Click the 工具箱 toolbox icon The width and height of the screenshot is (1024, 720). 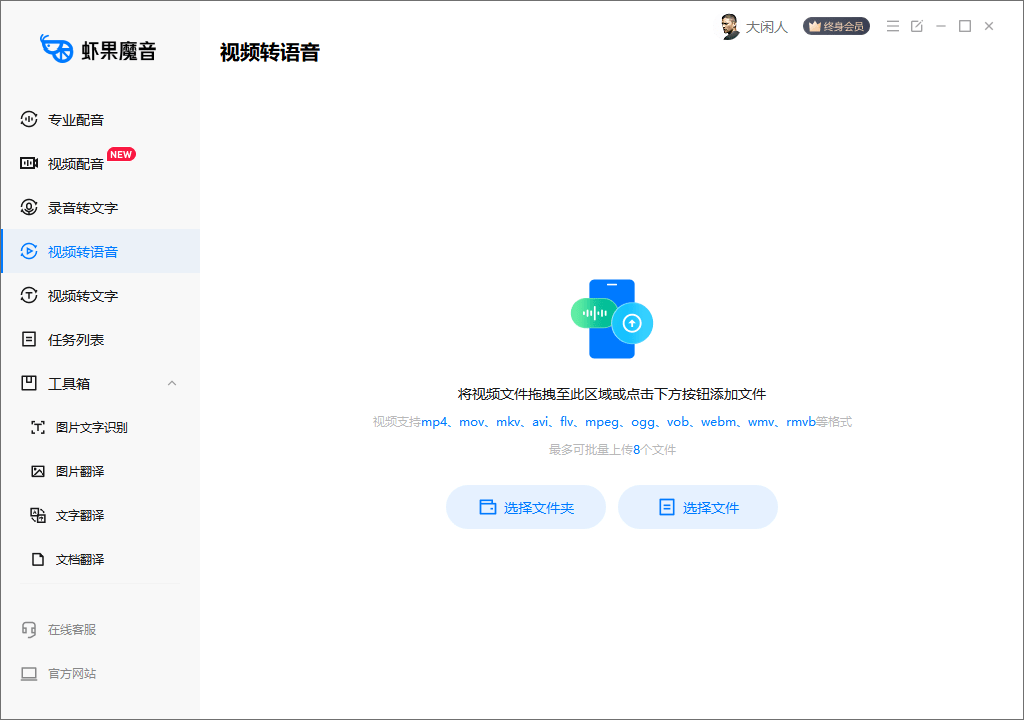[x=29, y=383]
